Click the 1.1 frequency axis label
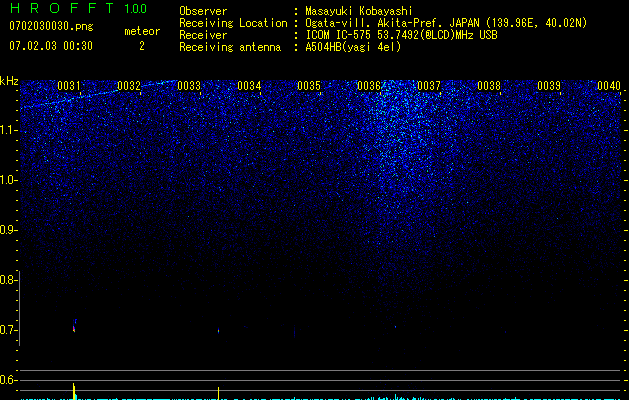629x400 pixels. 8,130
